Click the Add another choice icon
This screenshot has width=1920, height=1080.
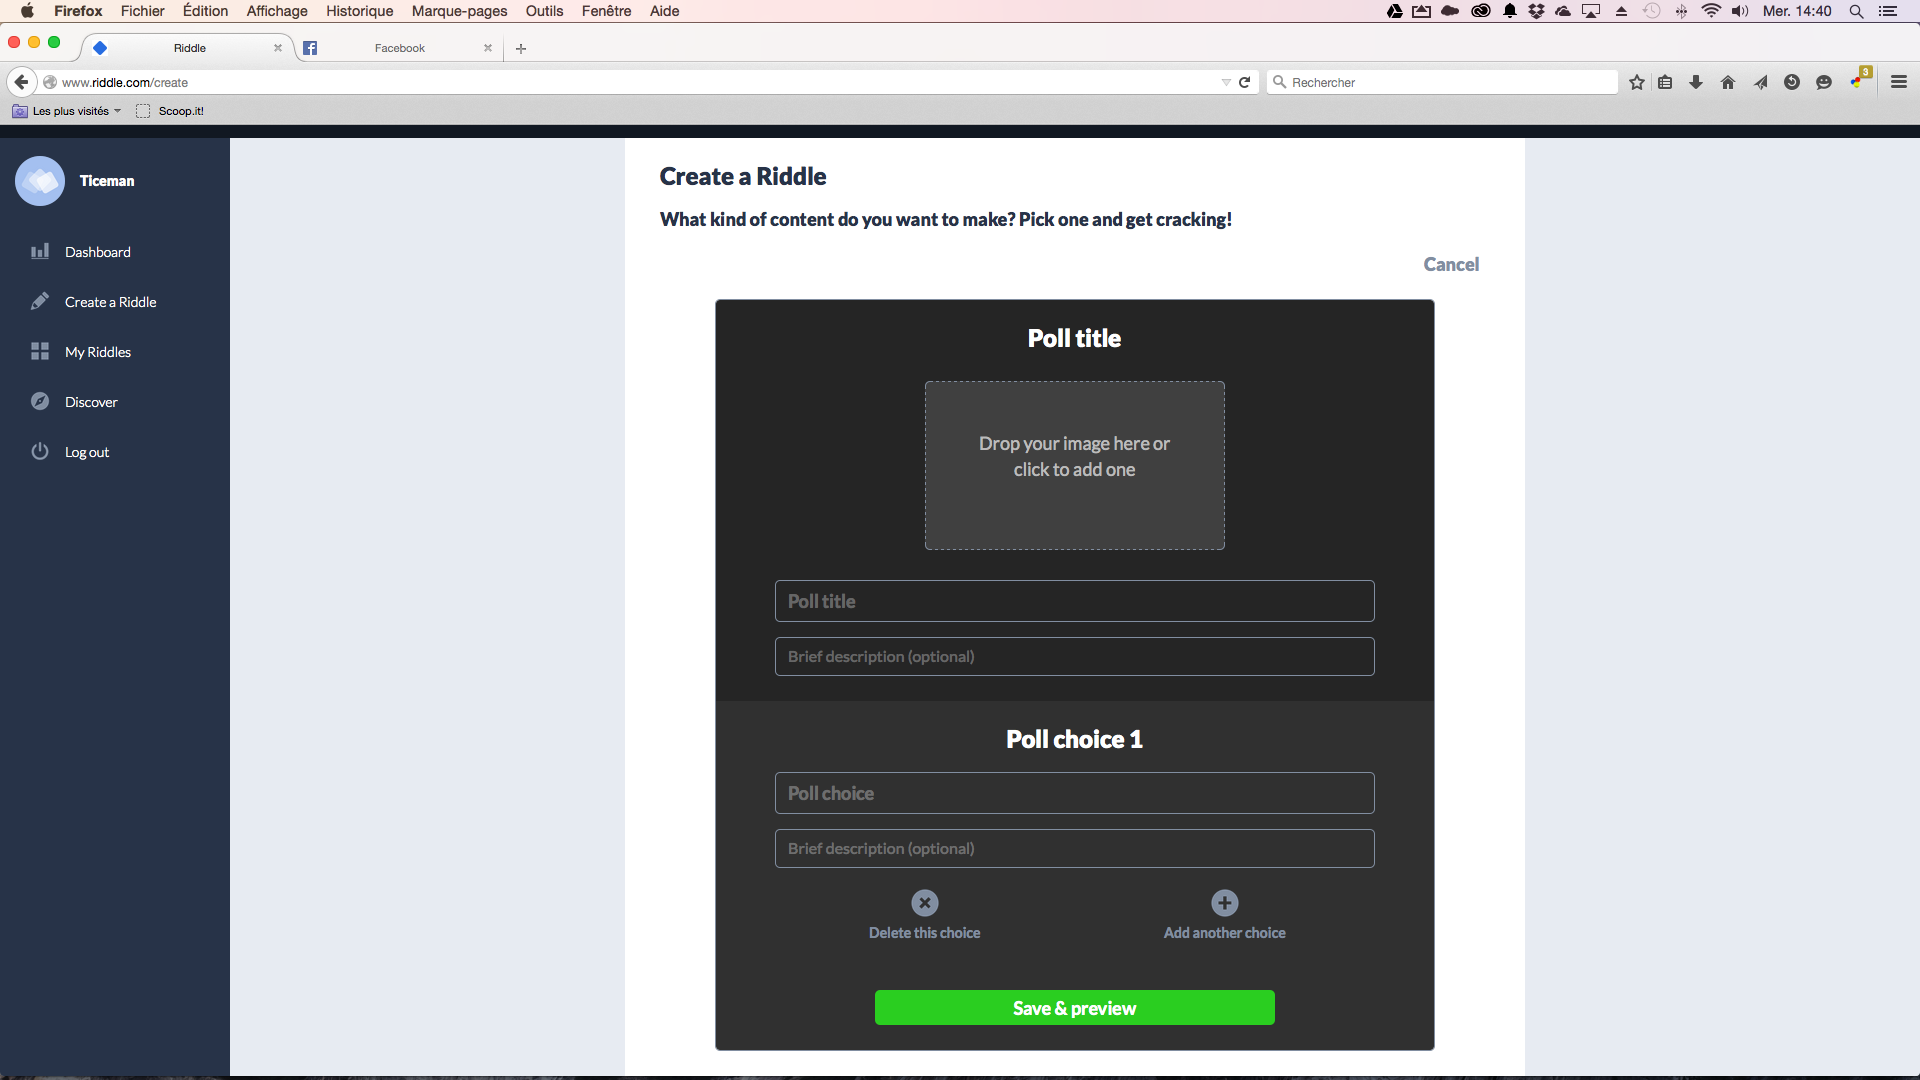1225,903
